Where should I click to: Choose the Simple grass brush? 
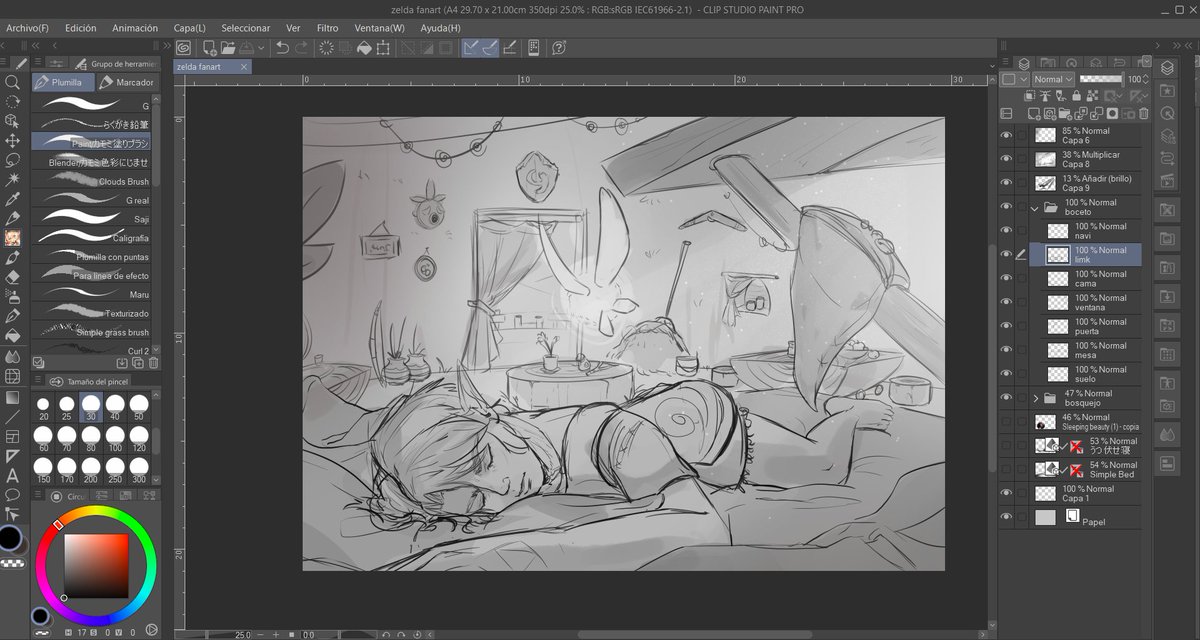tap(91, 332)
